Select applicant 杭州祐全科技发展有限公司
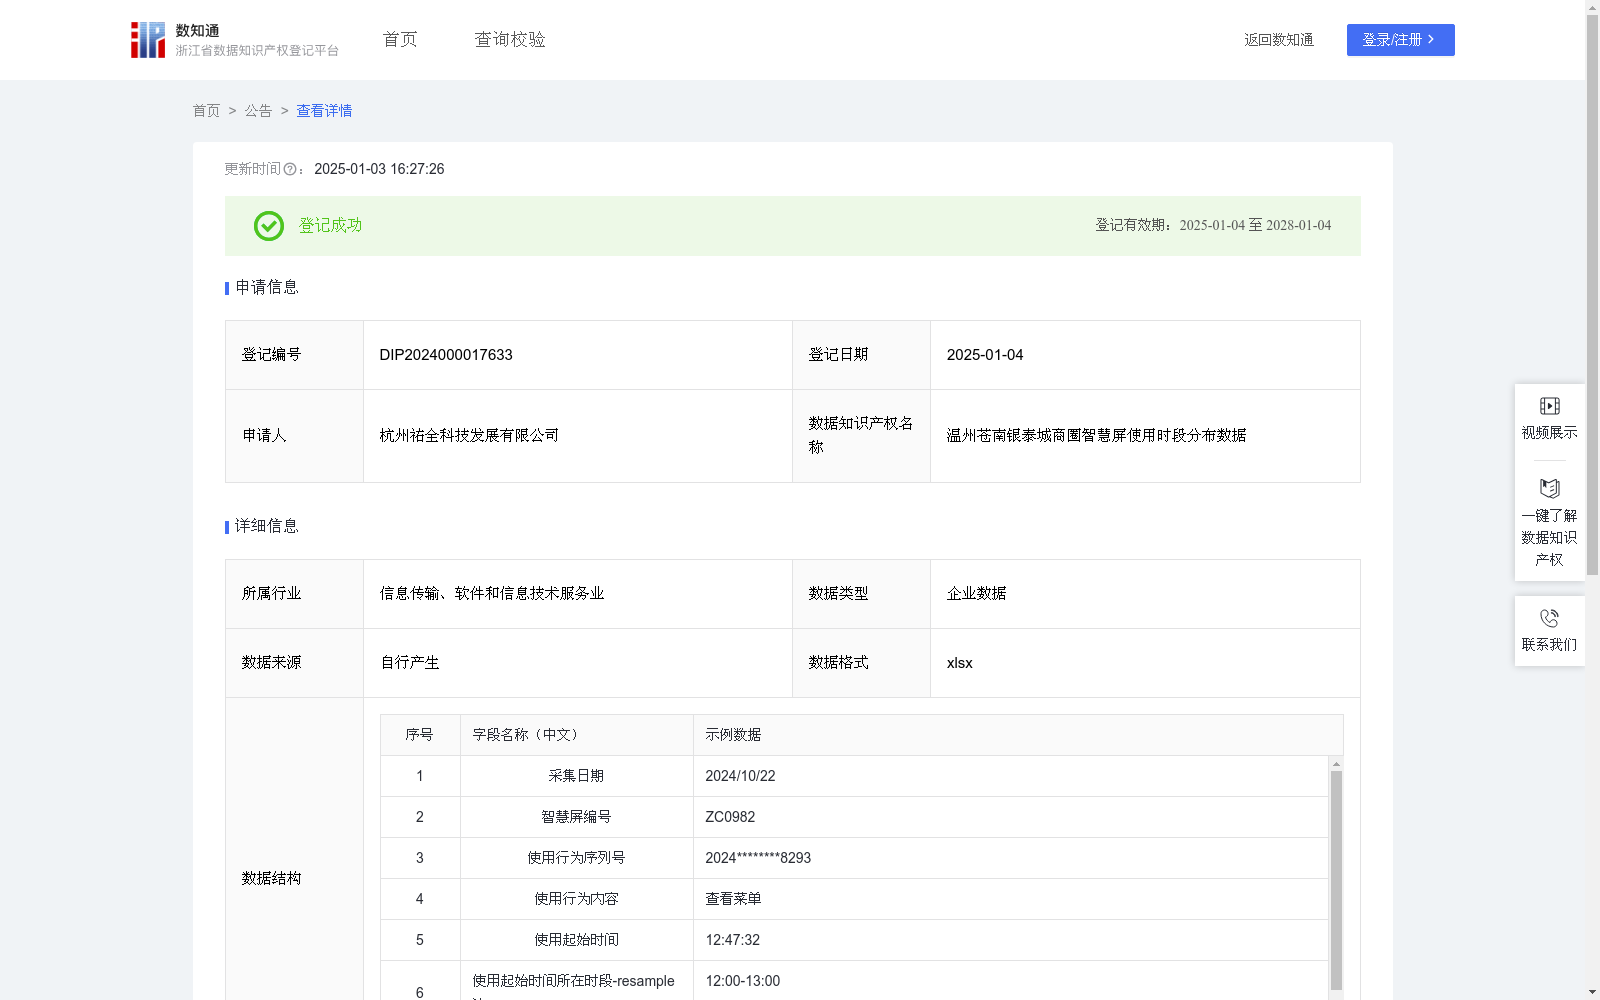This screenshot has height=1000, width=1600. [x=469, y=436]
